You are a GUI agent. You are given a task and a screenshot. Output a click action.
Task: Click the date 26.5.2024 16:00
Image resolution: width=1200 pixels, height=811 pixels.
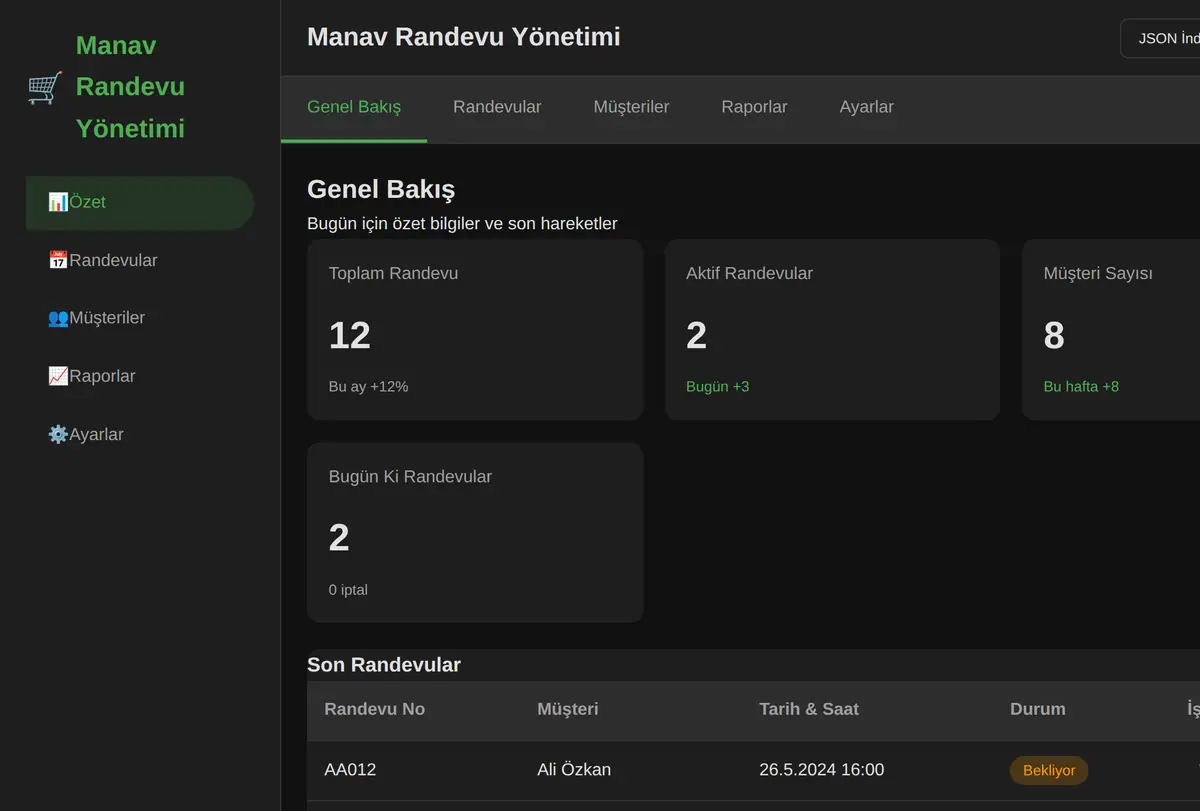[x=822, y=770]
